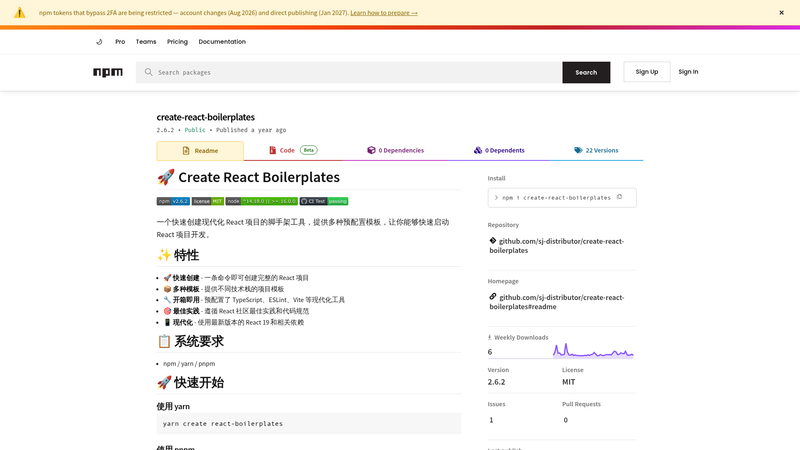The width and height of the screenshot is (800, 450).
Task: Open the 0 Dependents tab
Action: (x=499, y=151)
